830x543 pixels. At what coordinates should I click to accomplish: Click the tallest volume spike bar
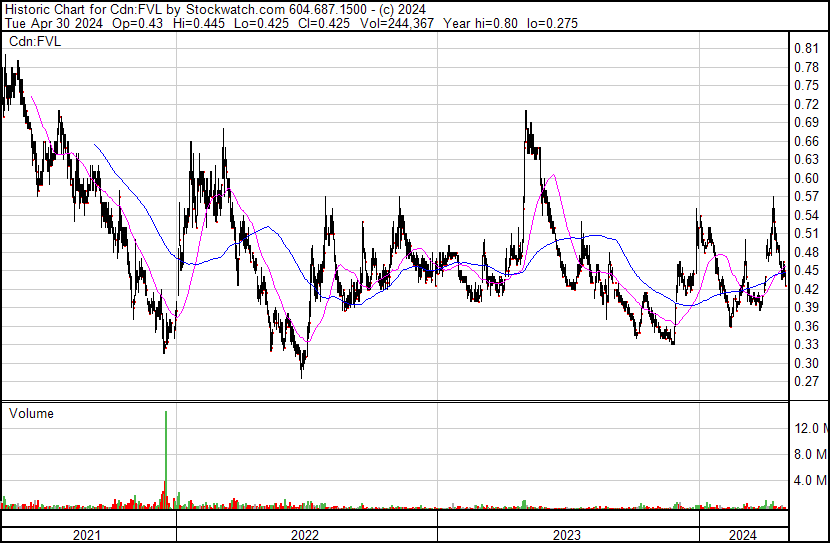point(165,450)
